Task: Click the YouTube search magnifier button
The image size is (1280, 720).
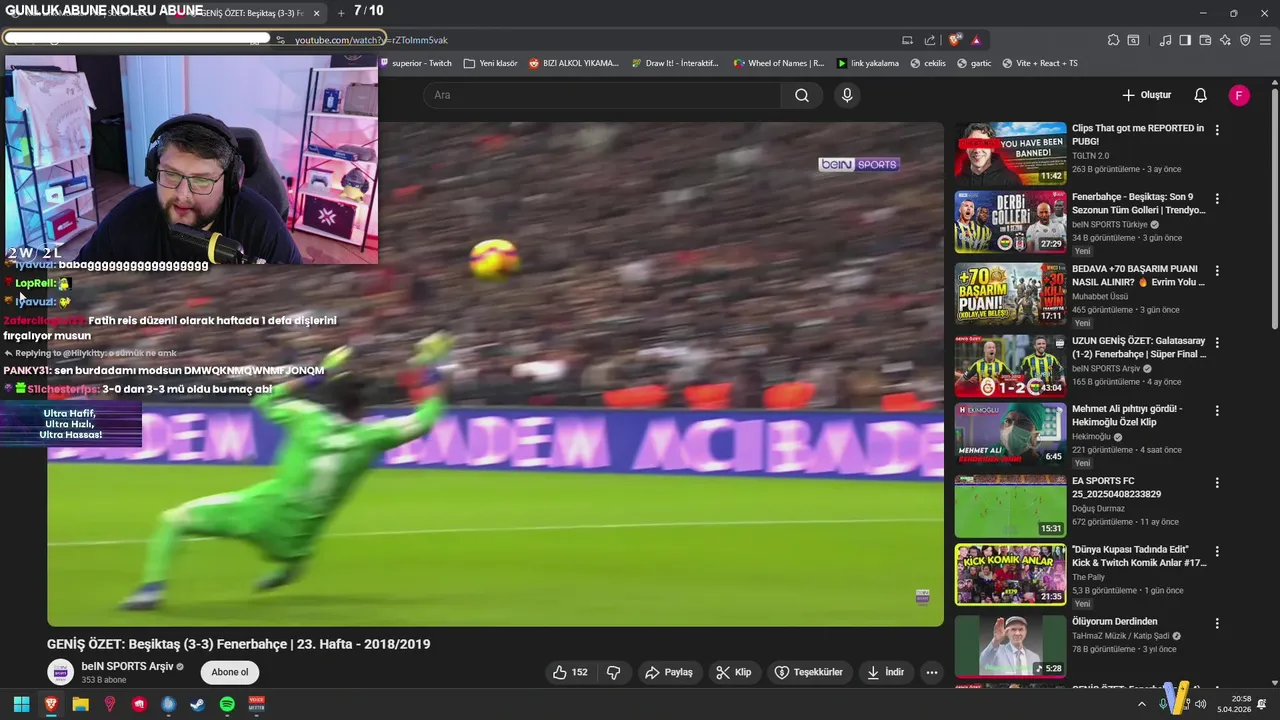Action: (x=802, y=95)
